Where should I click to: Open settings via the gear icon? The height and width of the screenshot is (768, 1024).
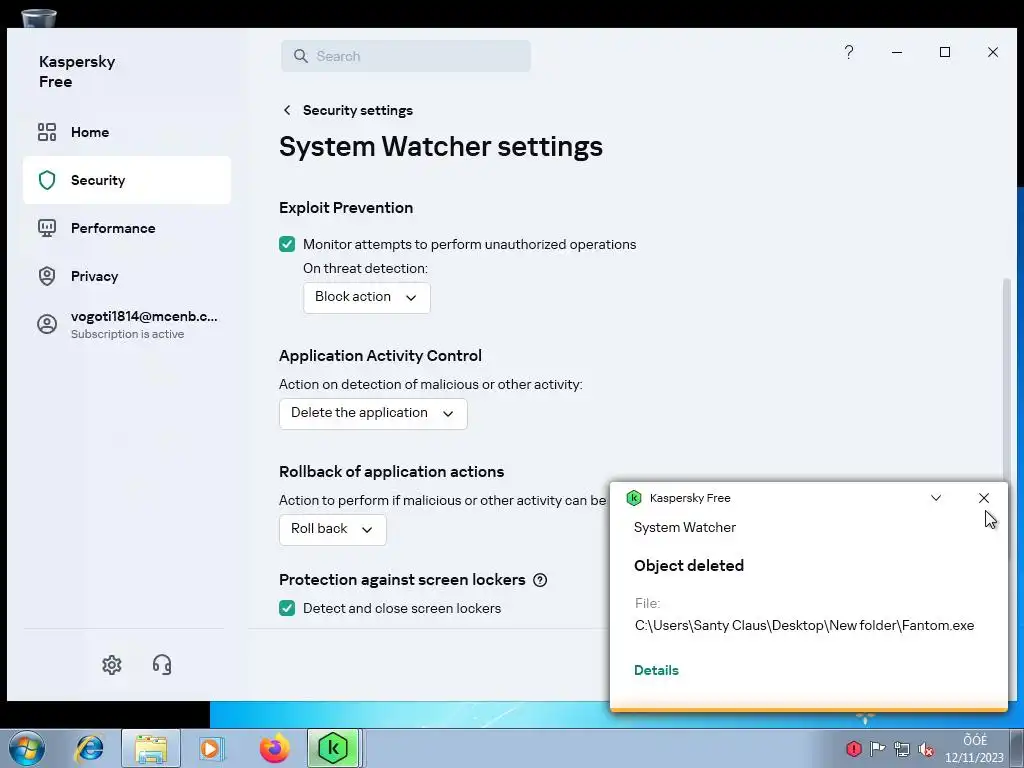point(112,665)
